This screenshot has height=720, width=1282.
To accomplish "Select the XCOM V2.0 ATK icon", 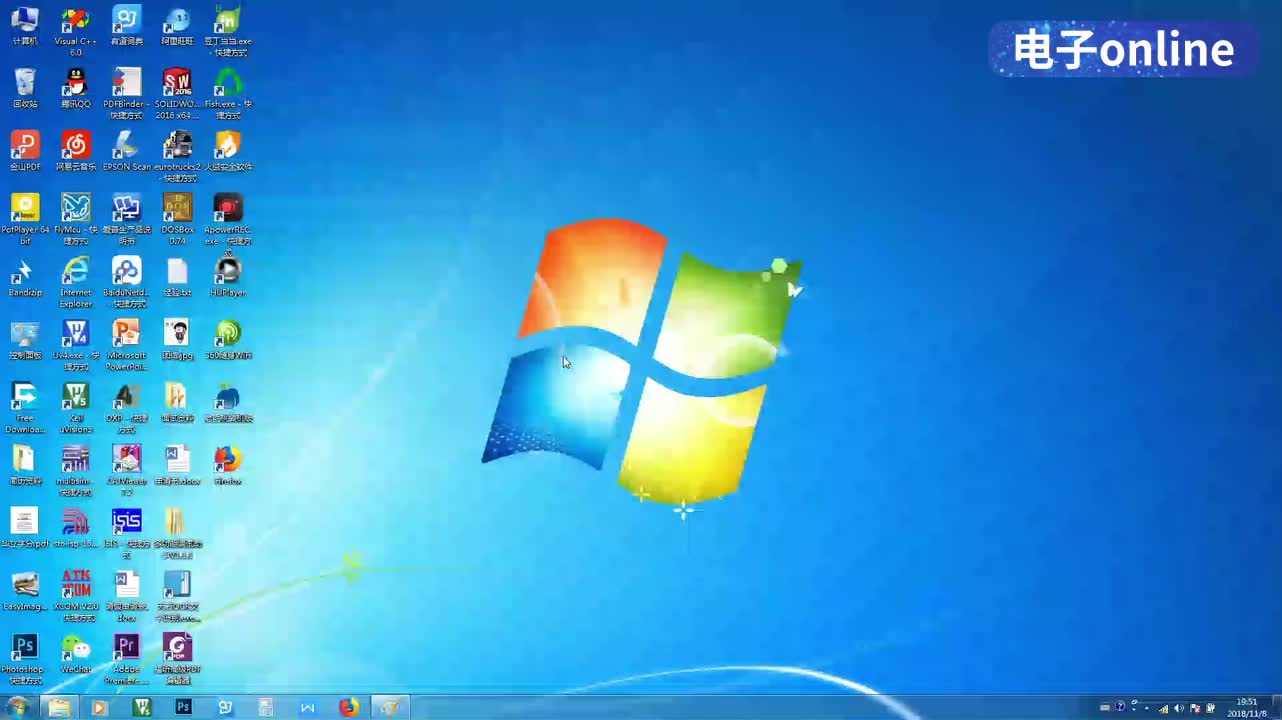I will [x=75, y=597].
